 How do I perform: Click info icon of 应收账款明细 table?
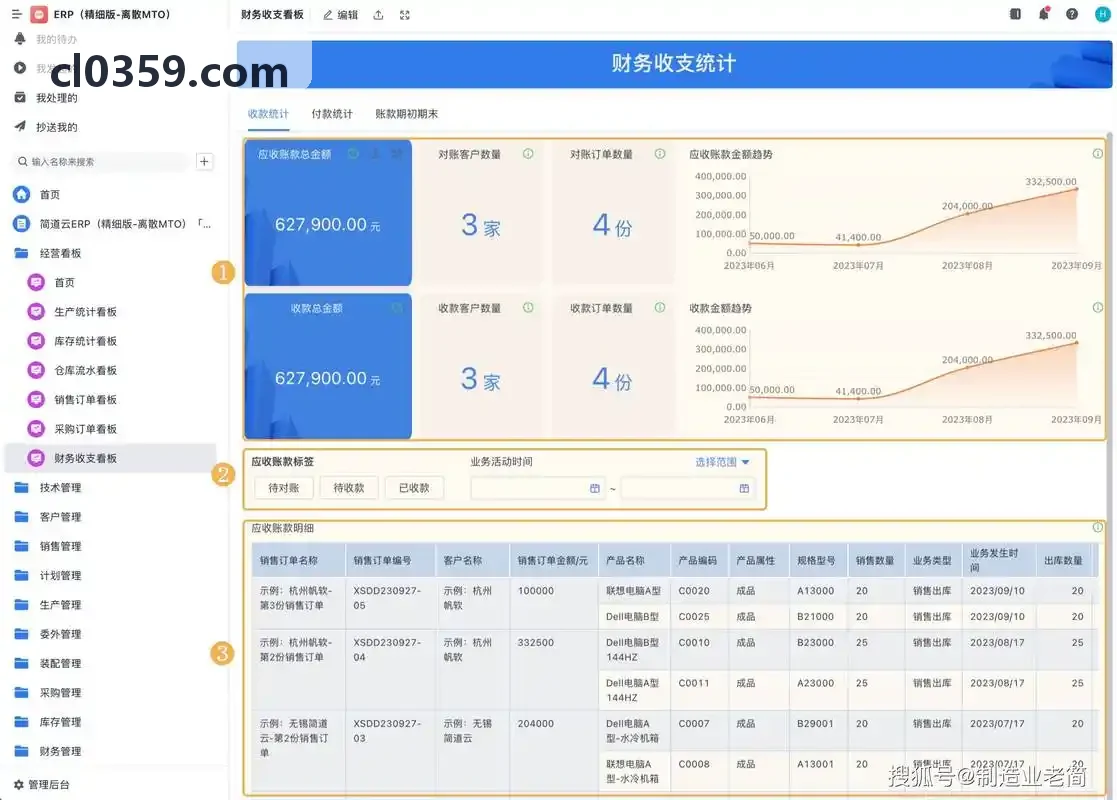tap(1098, 528)
